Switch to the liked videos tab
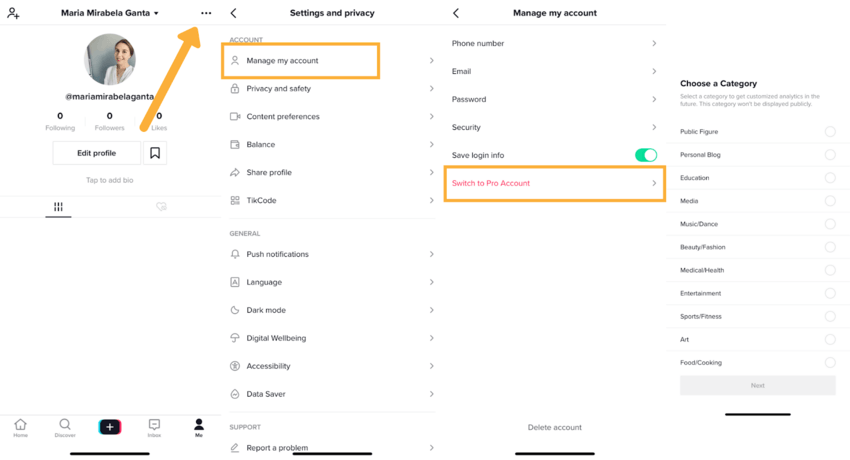 161,206
